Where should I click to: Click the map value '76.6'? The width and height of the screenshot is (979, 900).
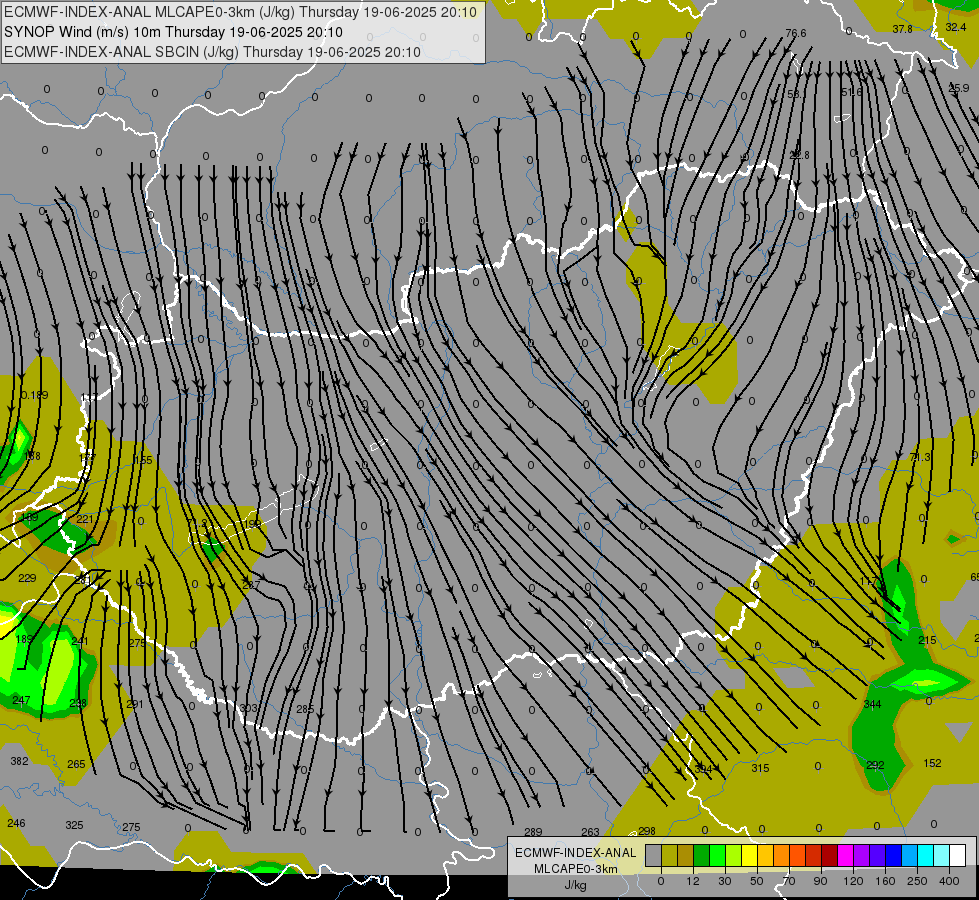coord(795,33)
